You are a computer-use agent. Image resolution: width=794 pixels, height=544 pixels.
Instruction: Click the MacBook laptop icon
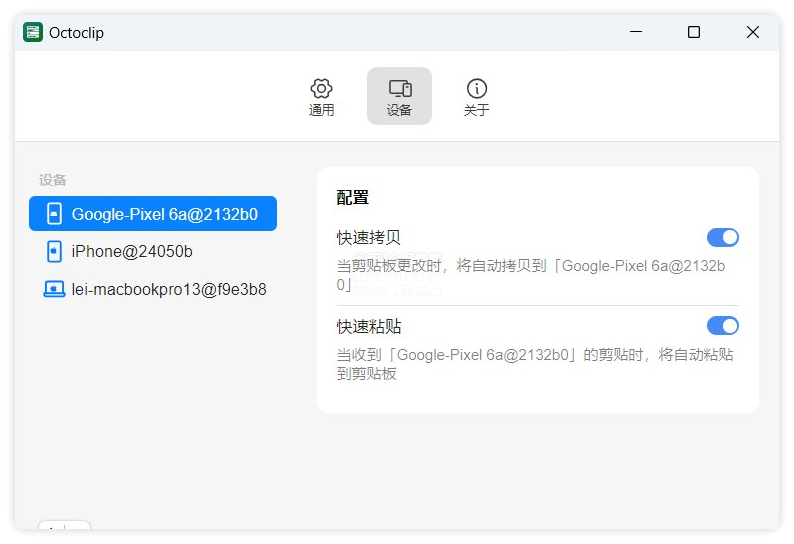point(54,289)
